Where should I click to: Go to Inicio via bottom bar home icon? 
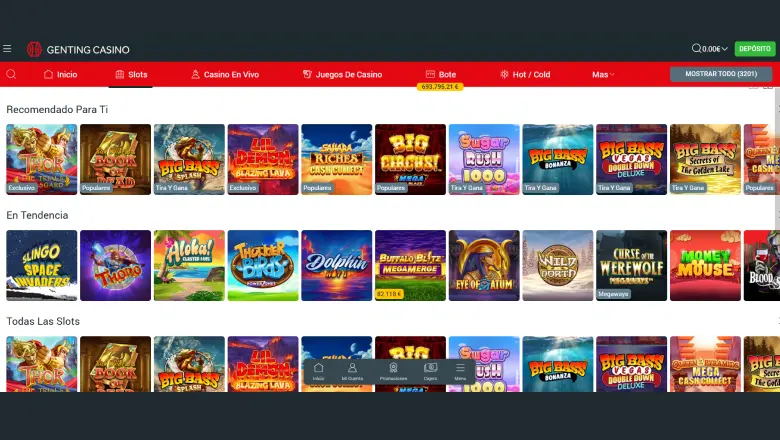click(318, 372)
